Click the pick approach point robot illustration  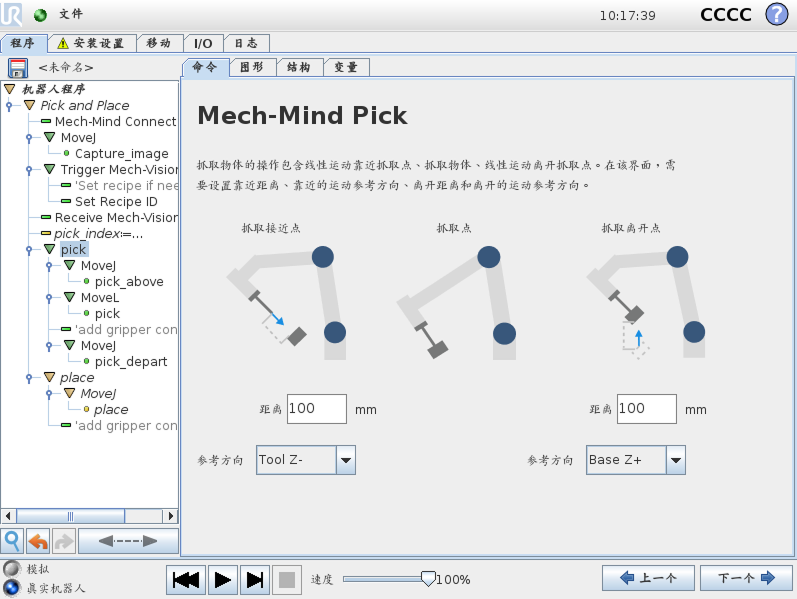286,304
